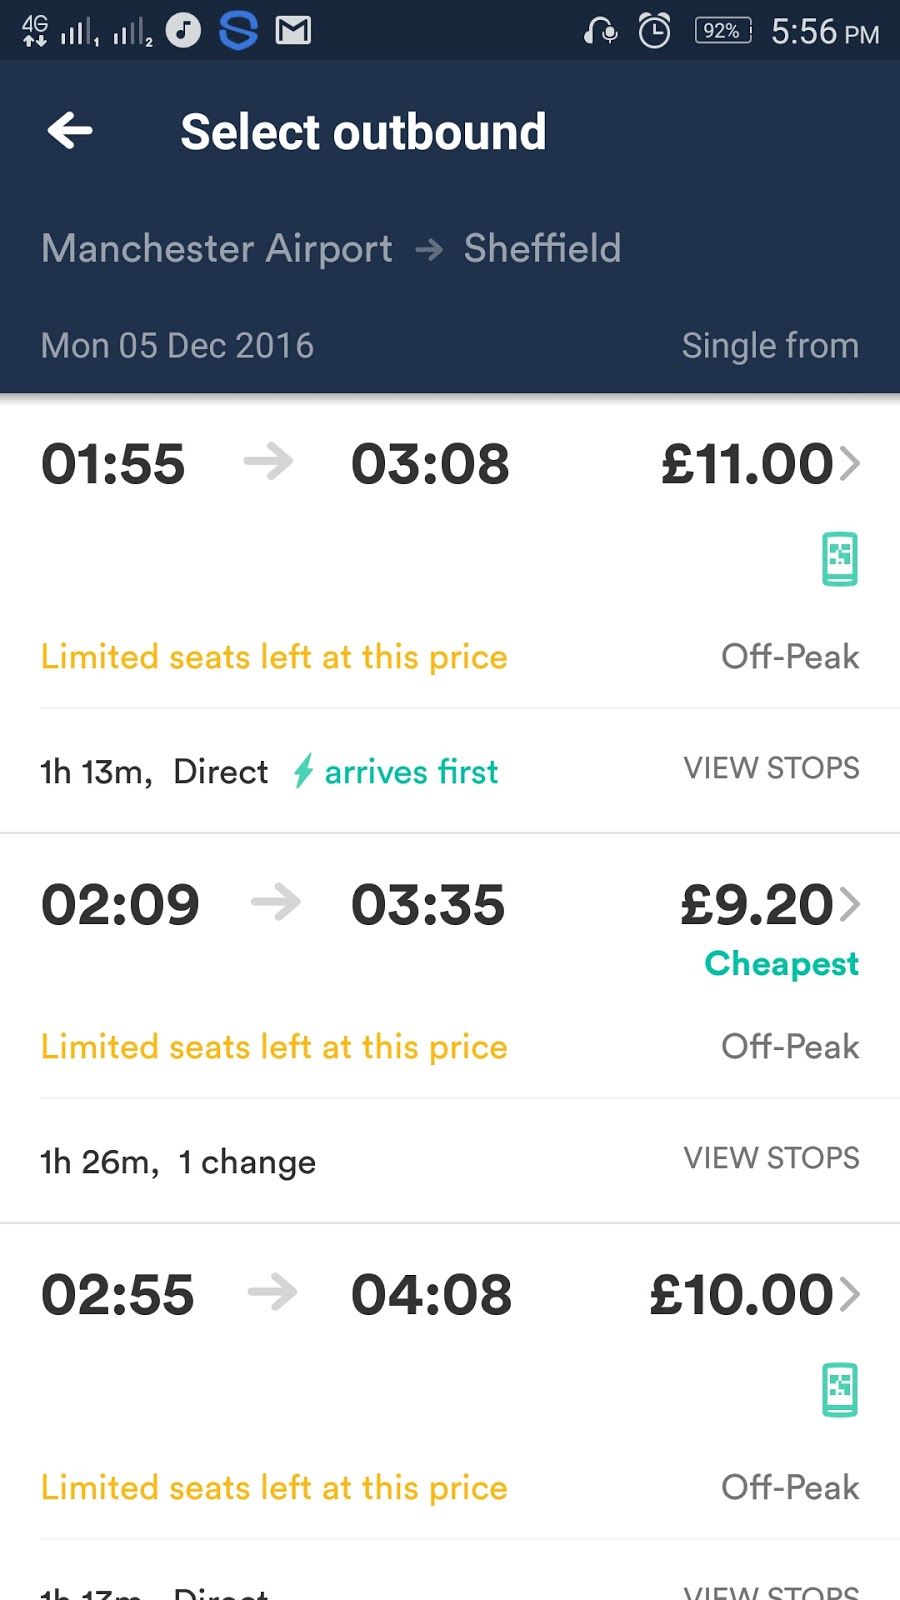This screenshot has width=900, height=1600.
Task: Tap mobile ticket icon for 01:55 train
Action: 840,559
